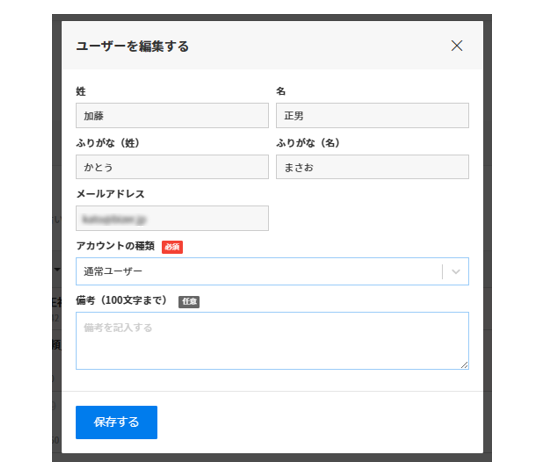Open the アカウントの種類 dropdown showing 通常ユーザー
Viewport: 546px width, 473px height.
click(272, 271)
